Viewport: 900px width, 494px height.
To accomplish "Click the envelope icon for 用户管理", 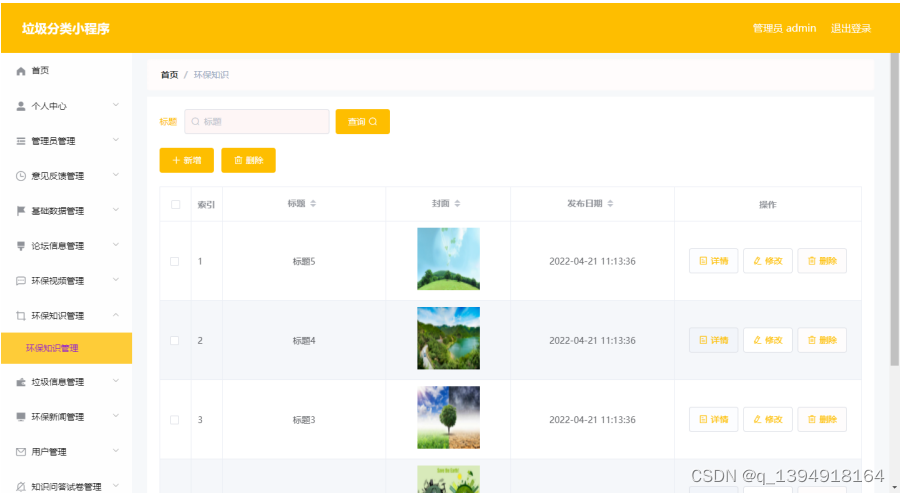I will coord(21,452).
